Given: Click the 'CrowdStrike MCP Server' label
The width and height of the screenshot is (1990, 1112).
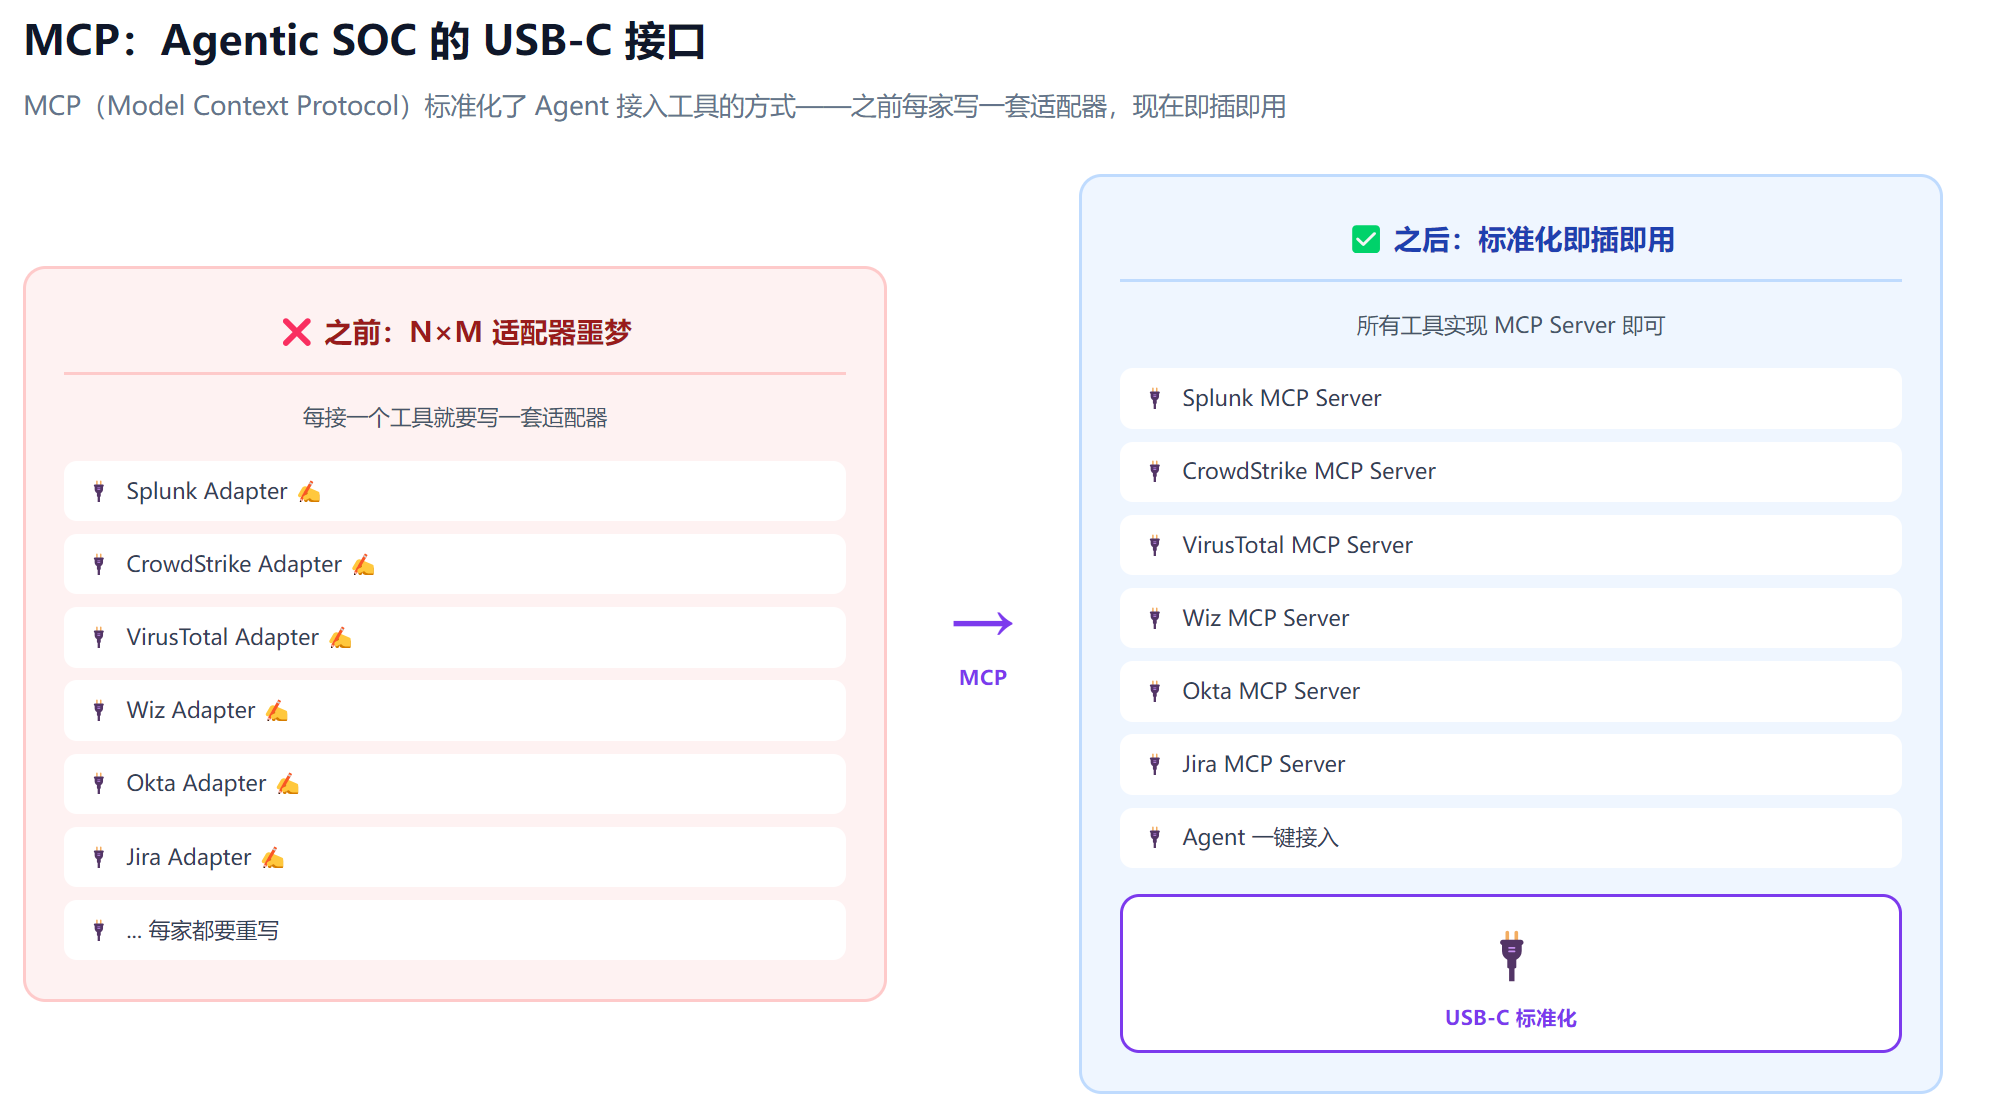Looking at the screenshot, I should point(1309,471).
